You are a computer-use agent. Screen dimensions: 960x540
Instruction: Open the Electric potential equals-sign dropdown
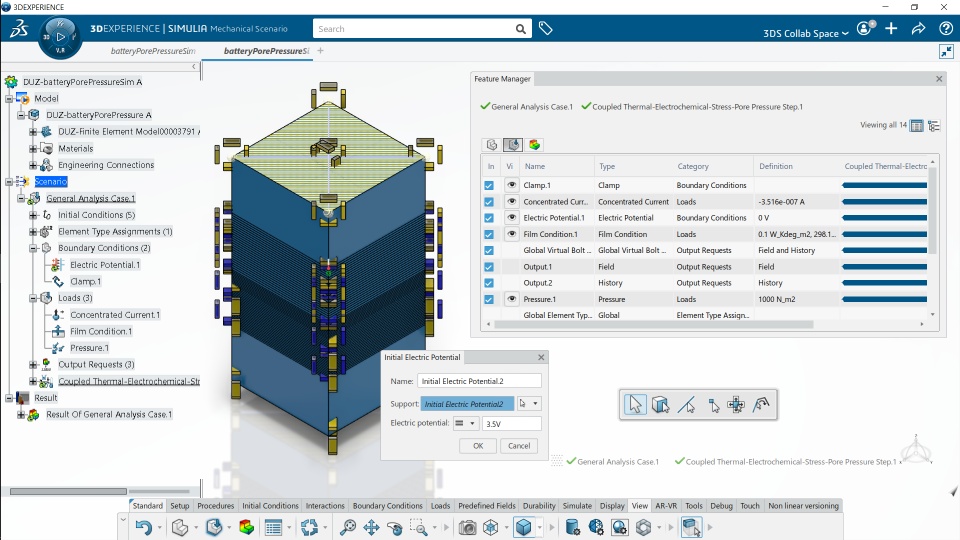pyautogui.click(x=465, y=423)
